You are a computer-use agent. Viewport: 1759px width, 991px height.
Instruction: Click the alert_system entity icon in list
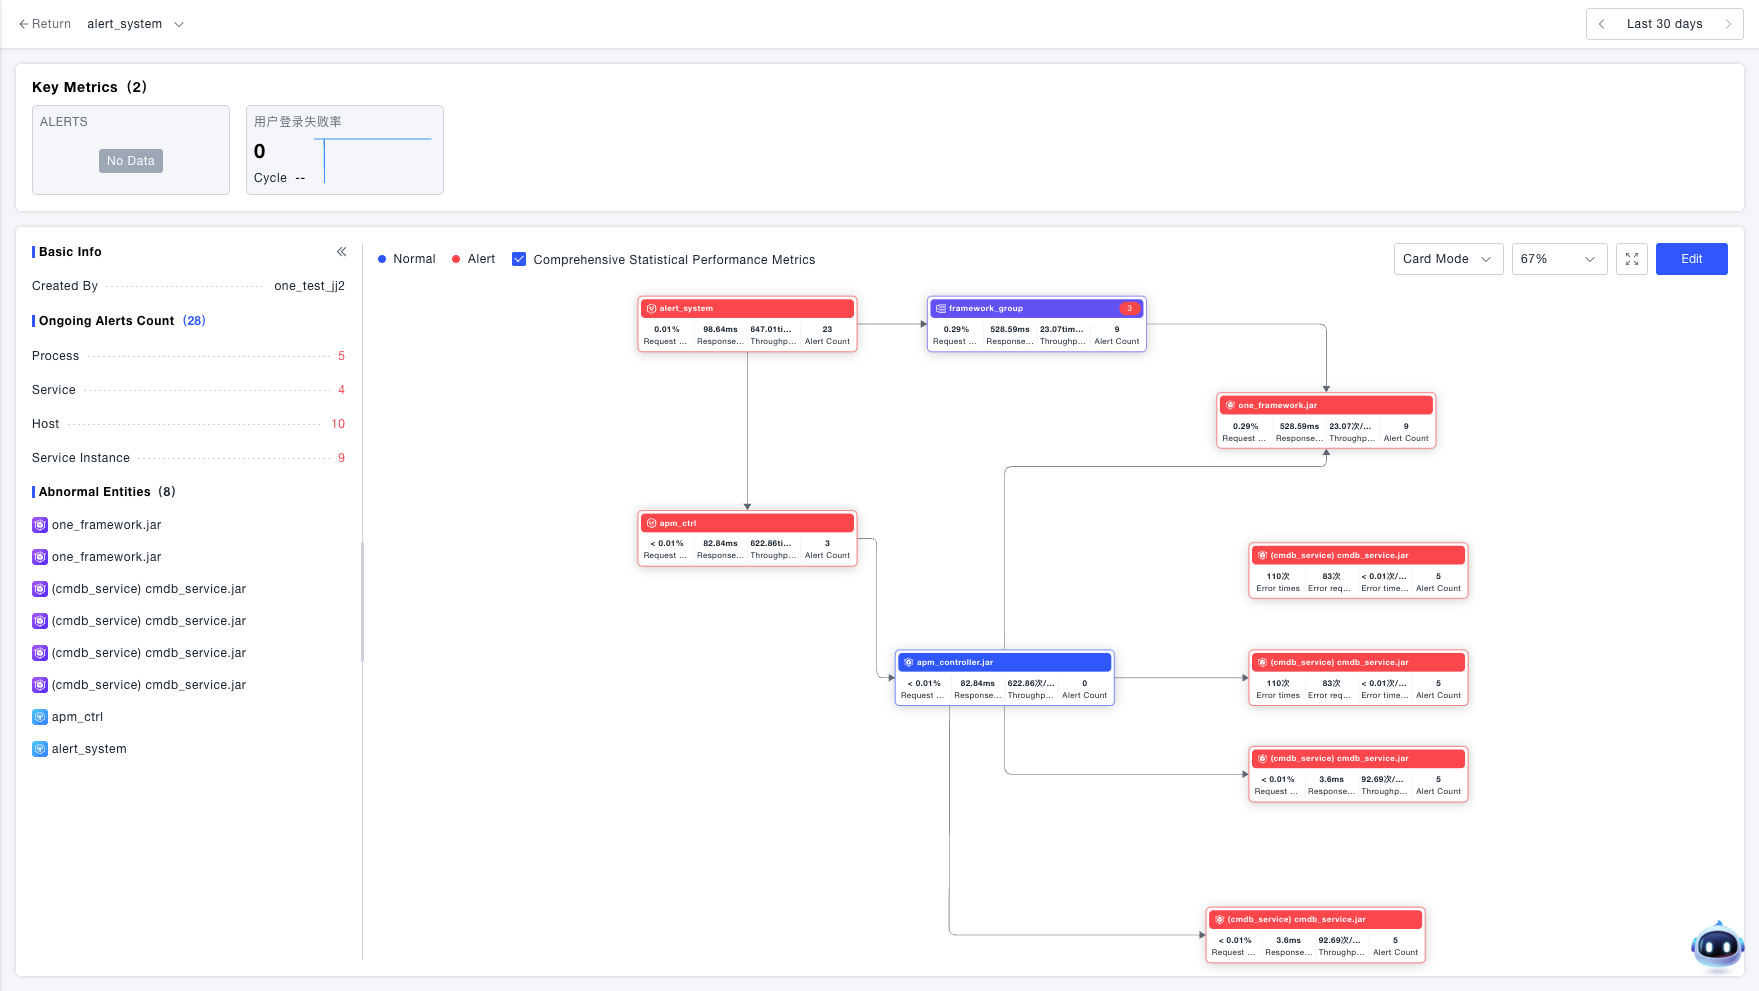(40, 749)
